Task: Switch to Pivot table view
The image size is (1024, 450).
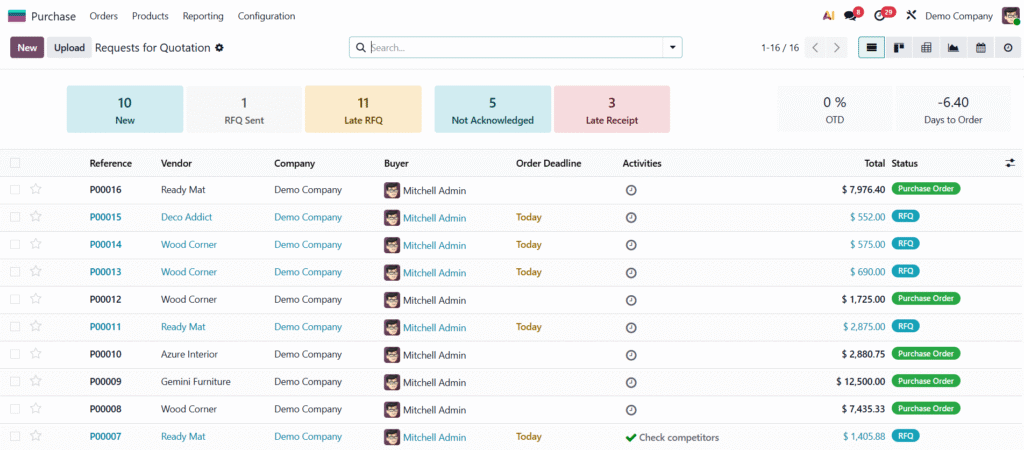Action: coord(926,48)
